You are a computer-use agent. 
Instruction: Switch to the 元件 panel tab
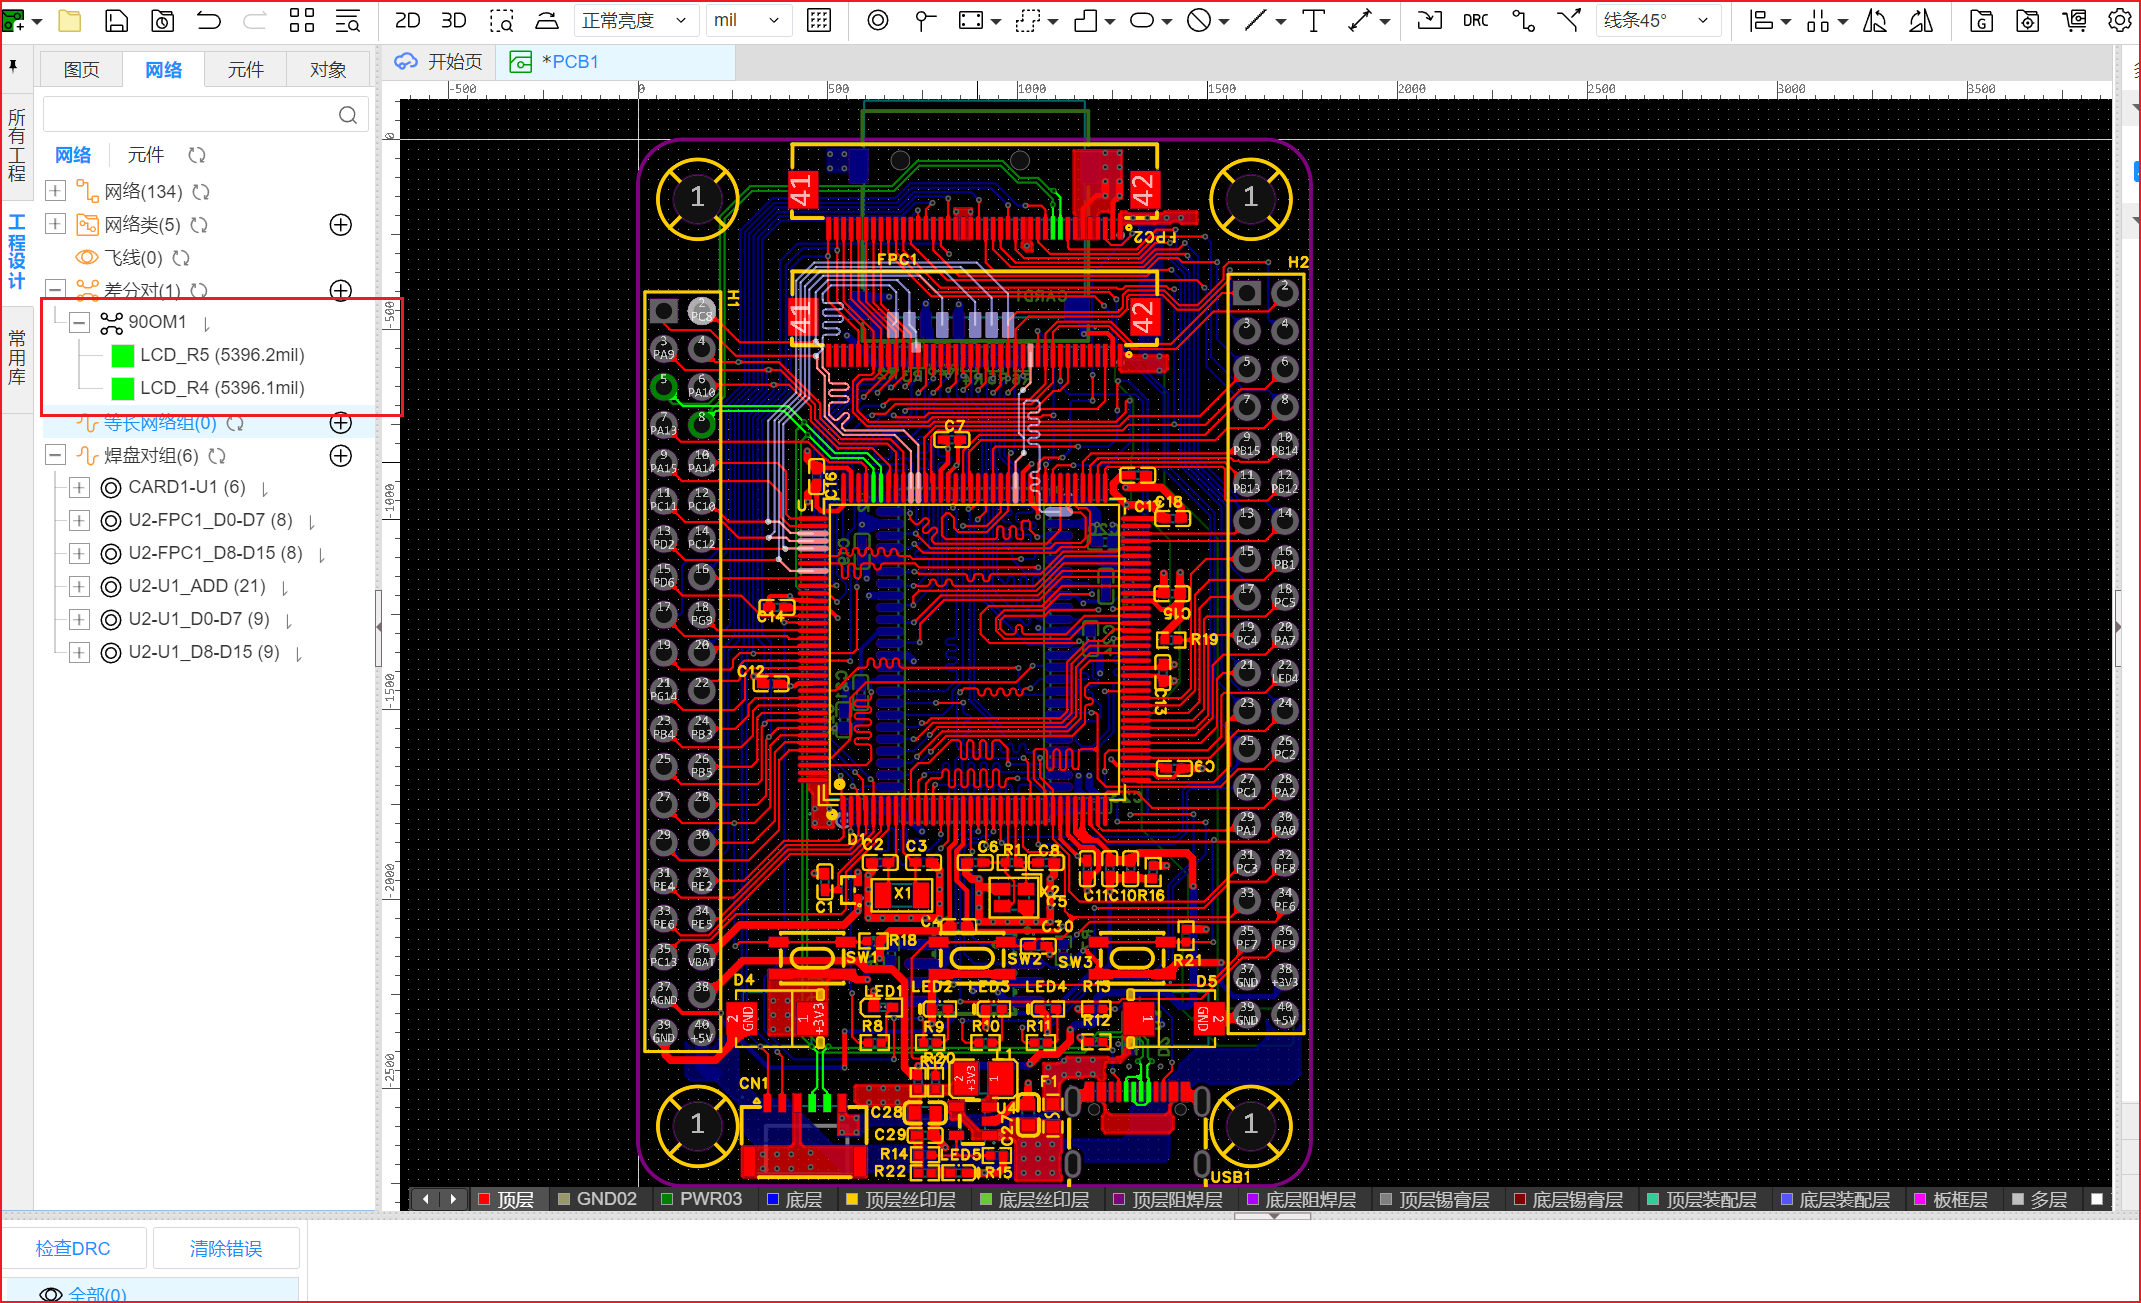tap(245, 70)
